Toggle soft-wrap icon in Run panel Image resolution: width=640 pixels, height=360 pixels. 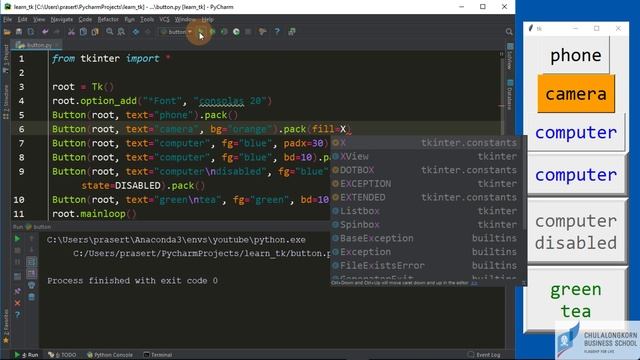click(x=31, y=262)
